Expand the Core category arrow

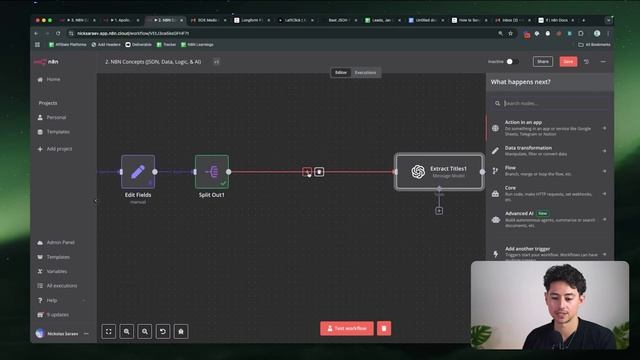point(604,194)
